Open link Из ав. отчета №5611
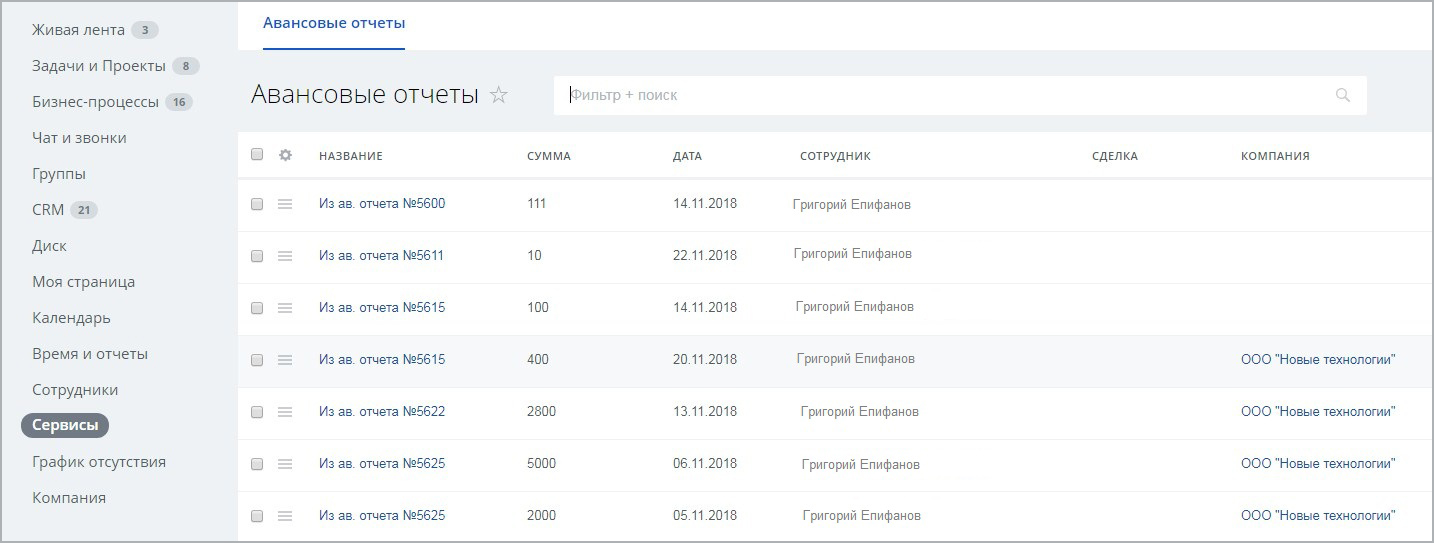Screen dimensions: 1434x543 tap(381, 255)
